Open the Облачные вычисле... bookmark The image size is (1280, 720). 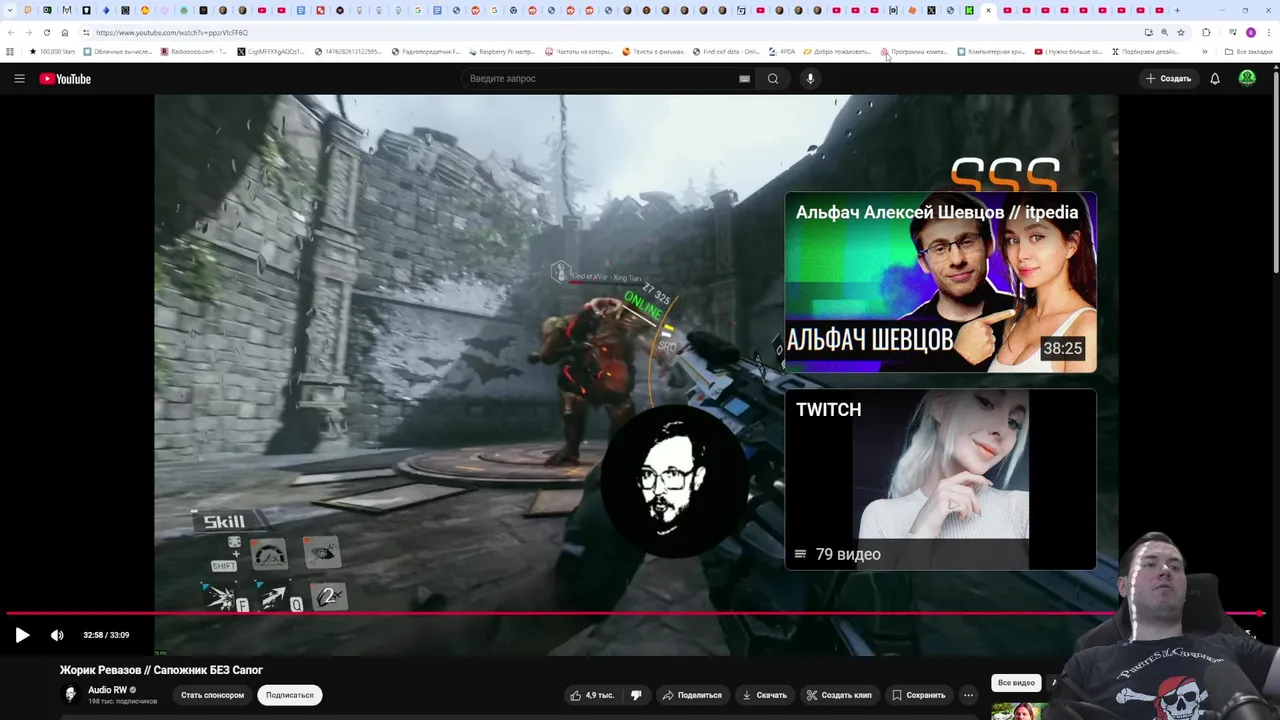[x=118, y=51]
